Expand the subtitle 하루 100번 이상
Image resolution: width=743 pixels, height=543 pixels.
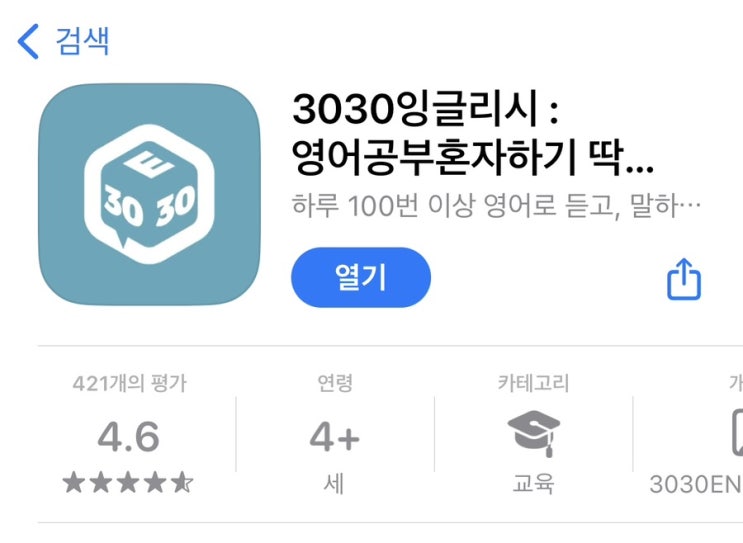[x=496, y=206]
